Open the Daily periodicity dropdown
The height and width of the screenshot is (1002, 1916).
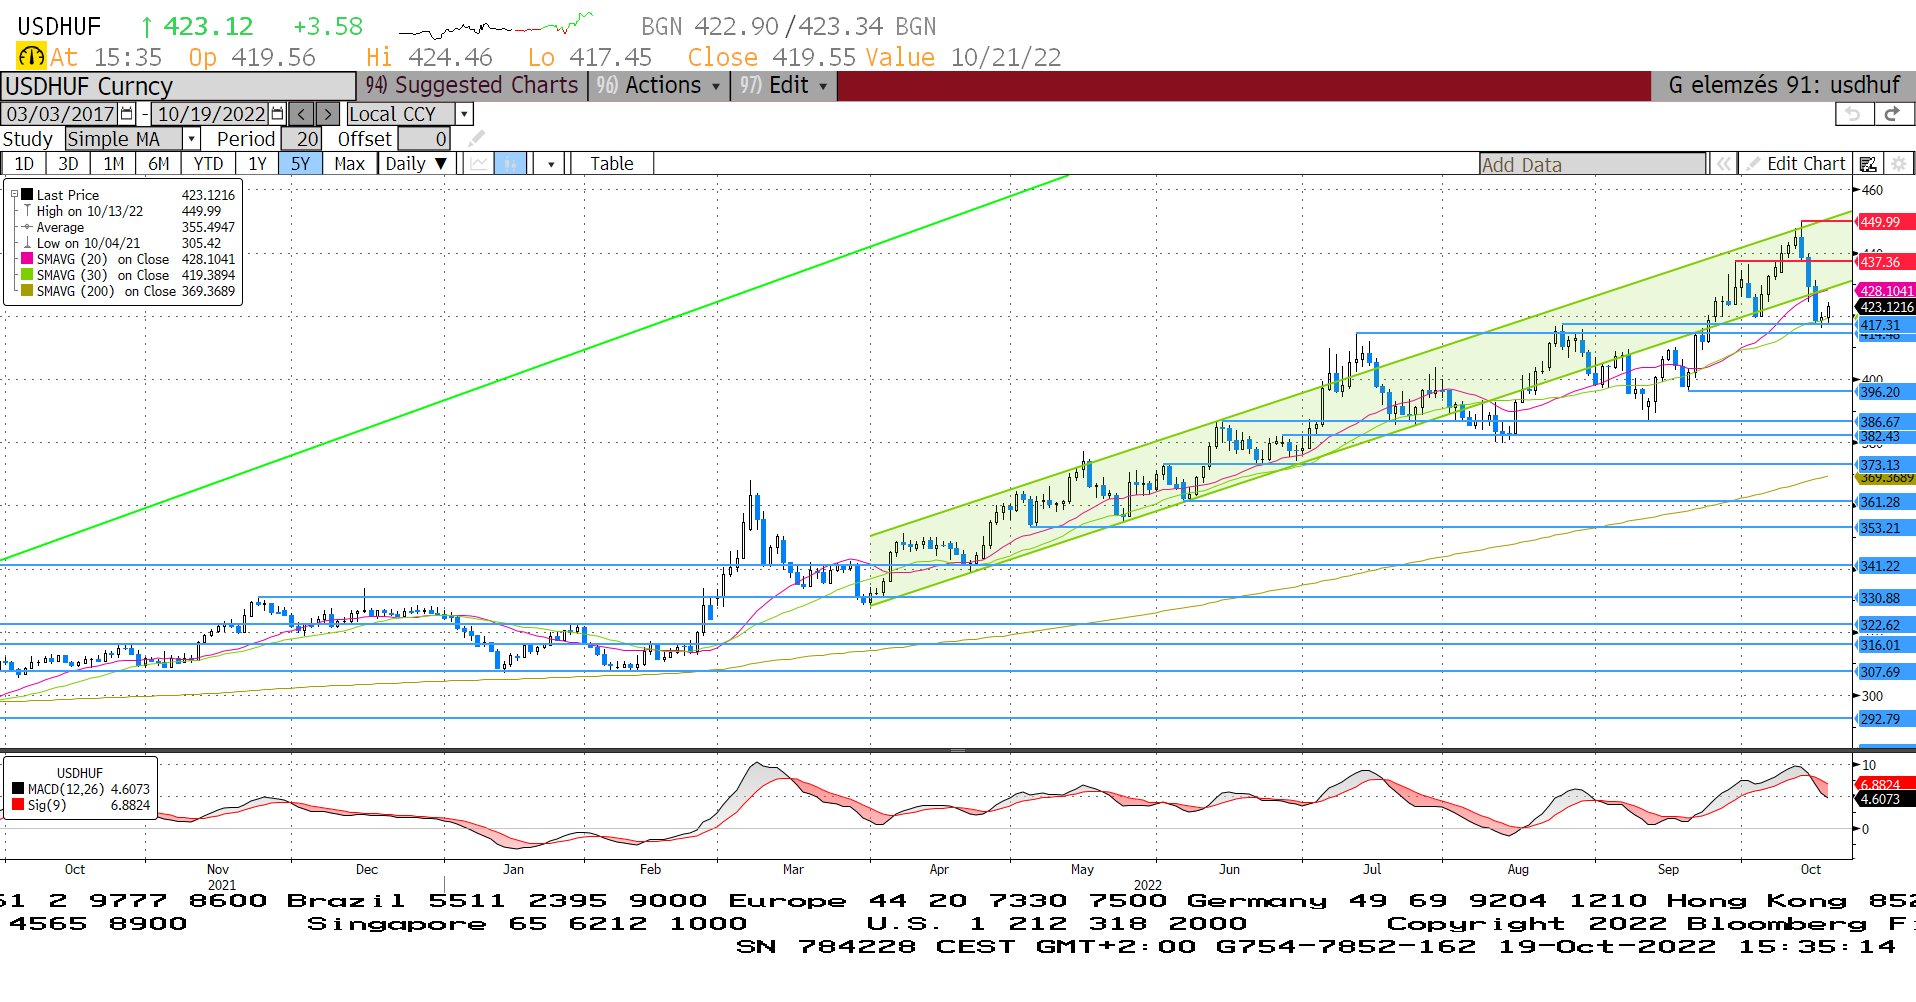click(x=417, y=164)
